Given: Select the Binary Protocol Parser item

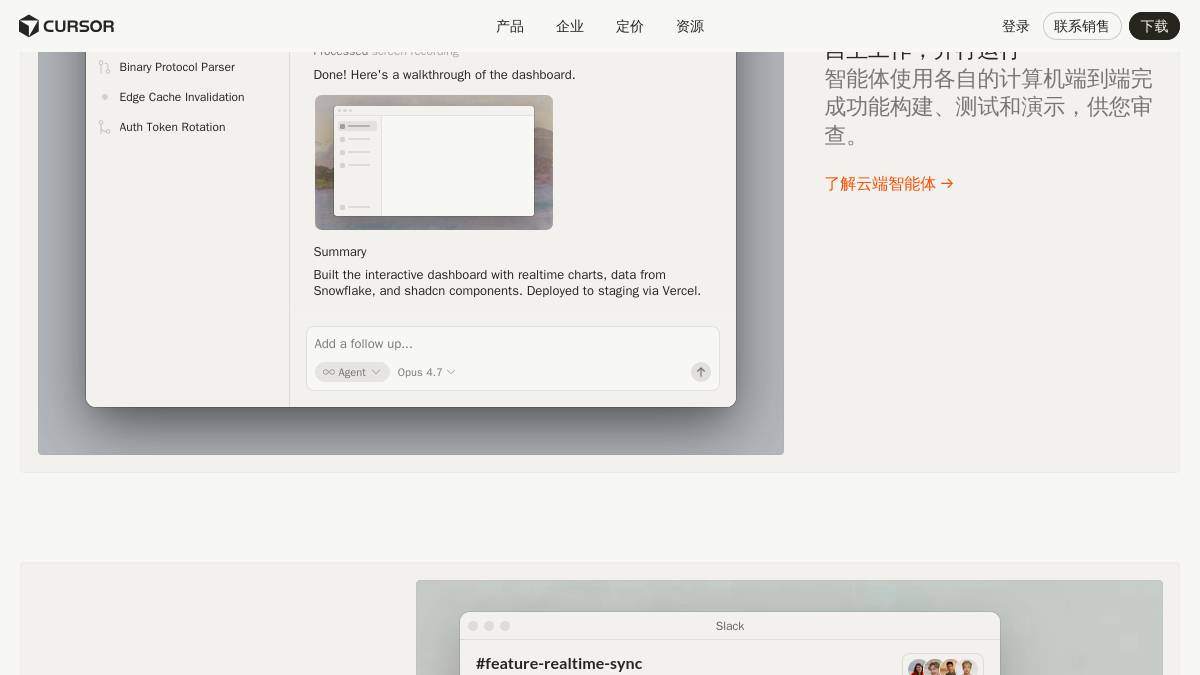Looking at the screenshot, I should click(x=177, y=67).
